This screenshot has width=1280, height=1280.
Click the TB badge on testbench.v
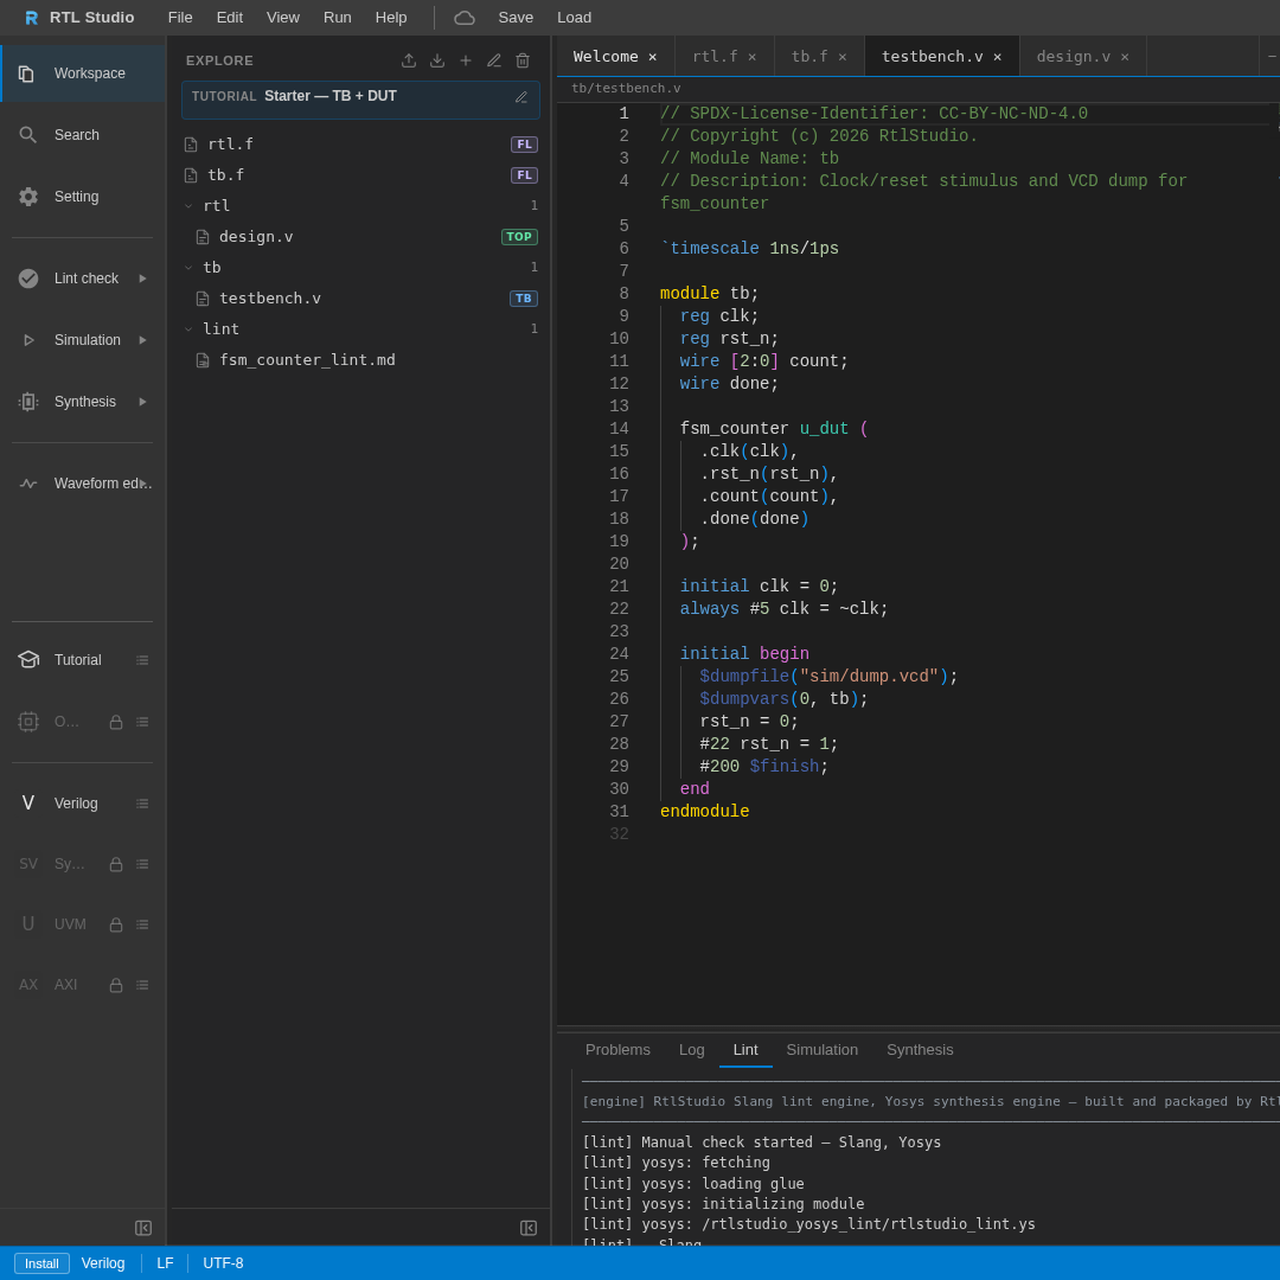click(524, 299)
